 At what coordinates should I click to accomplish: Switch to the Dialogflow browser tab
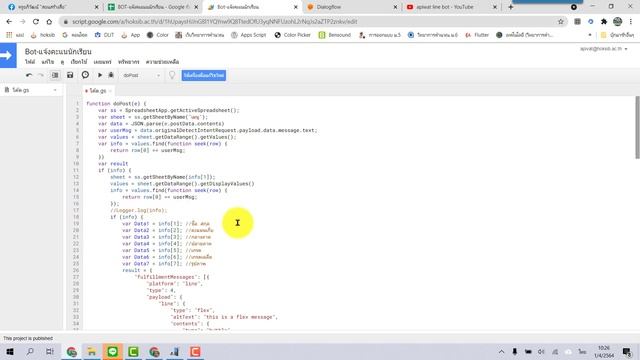tap(351, 7)
